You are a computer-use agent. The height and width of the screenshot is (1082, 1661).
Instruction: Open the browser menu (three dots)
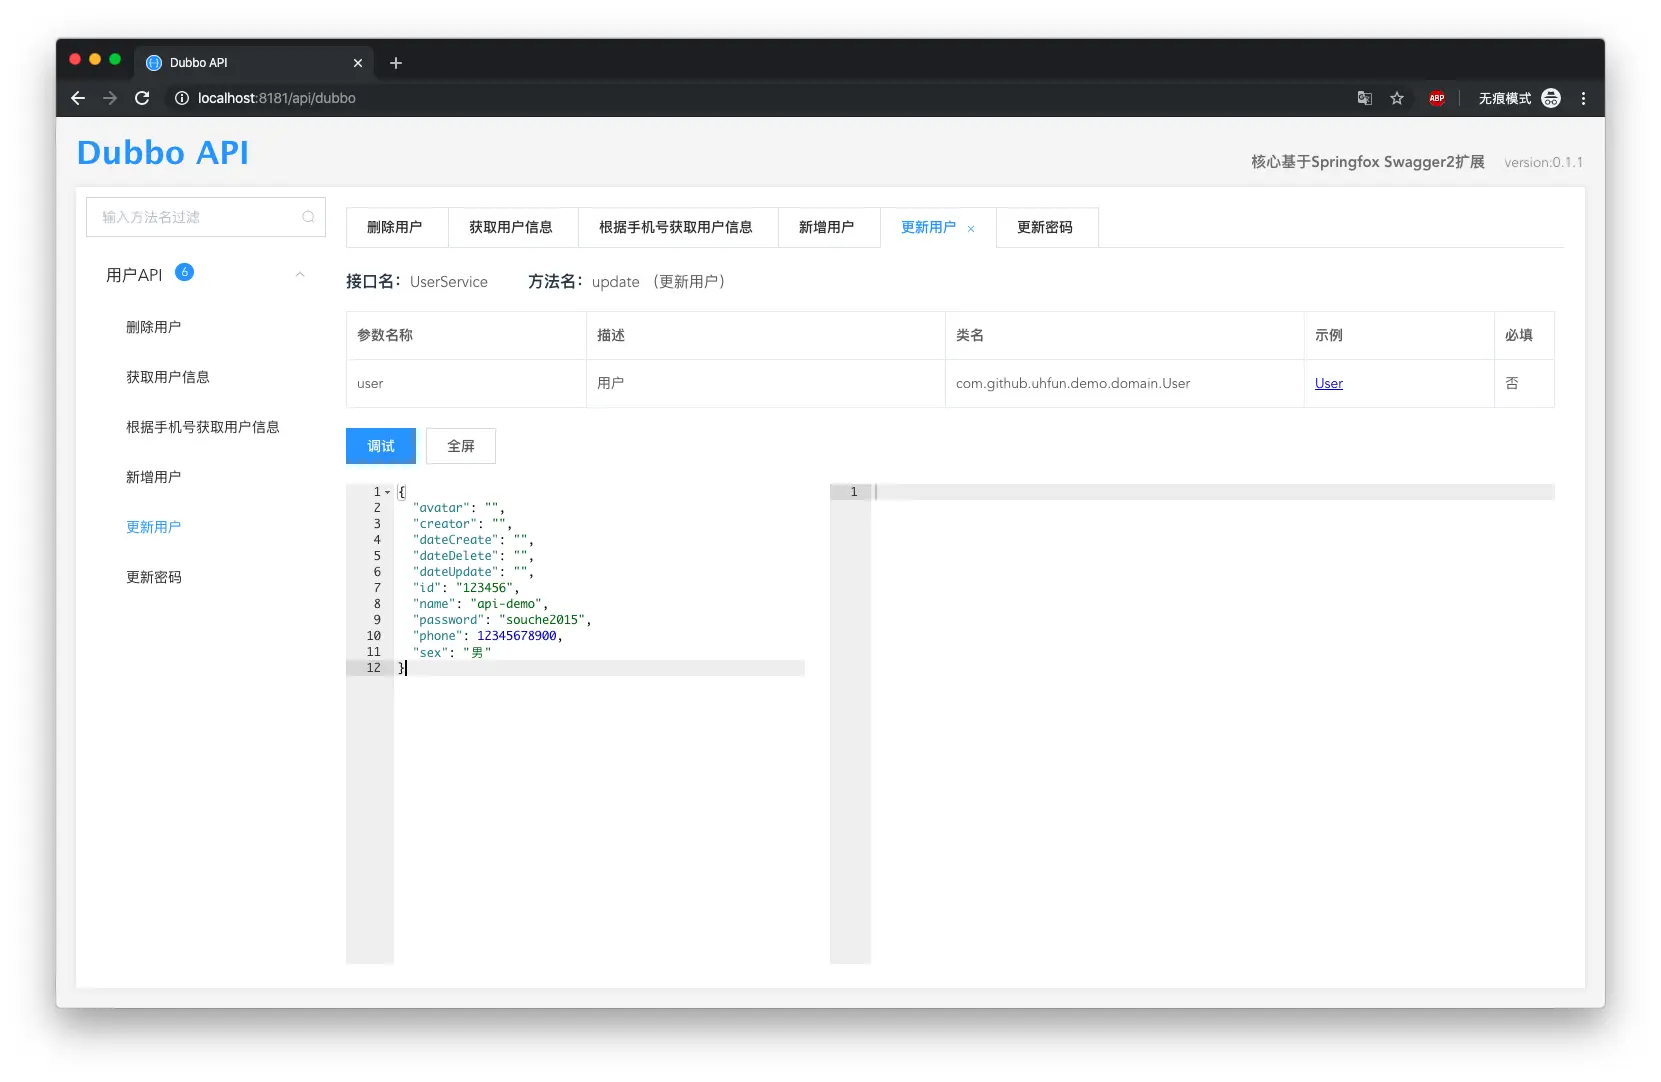click(1583, 98)
